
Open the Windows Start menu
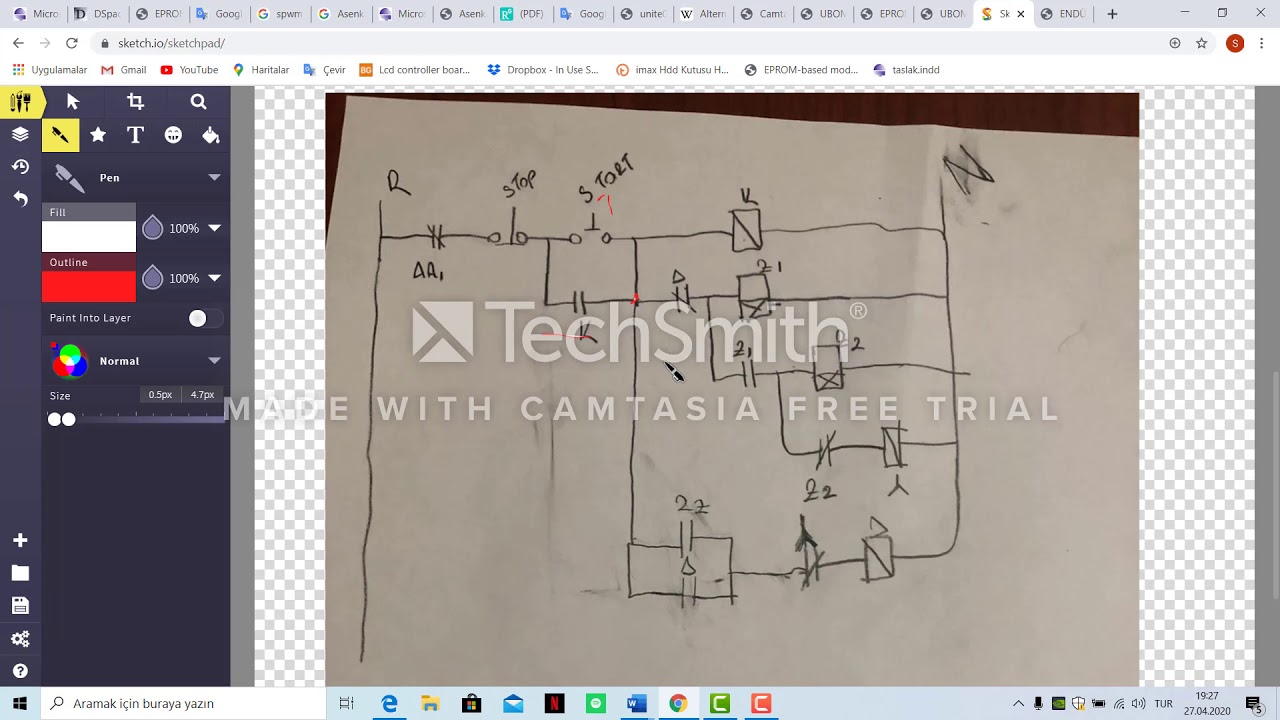20,703
